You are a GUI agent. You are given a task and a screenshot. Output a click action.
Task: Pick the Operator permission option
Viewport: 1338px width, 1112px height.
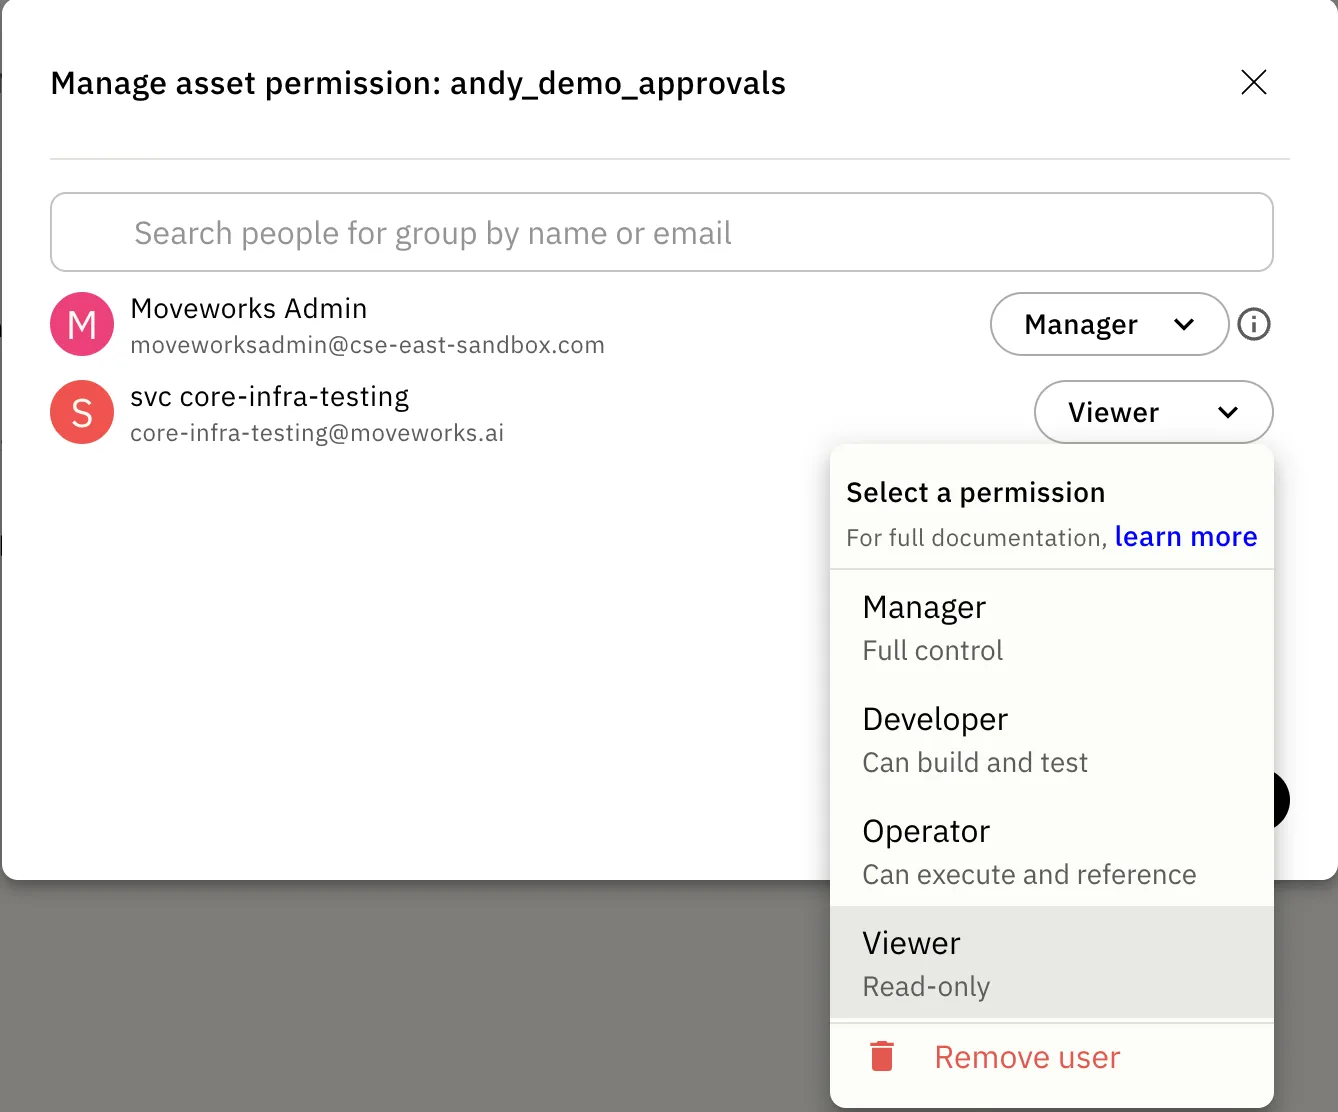(1052, 851)
